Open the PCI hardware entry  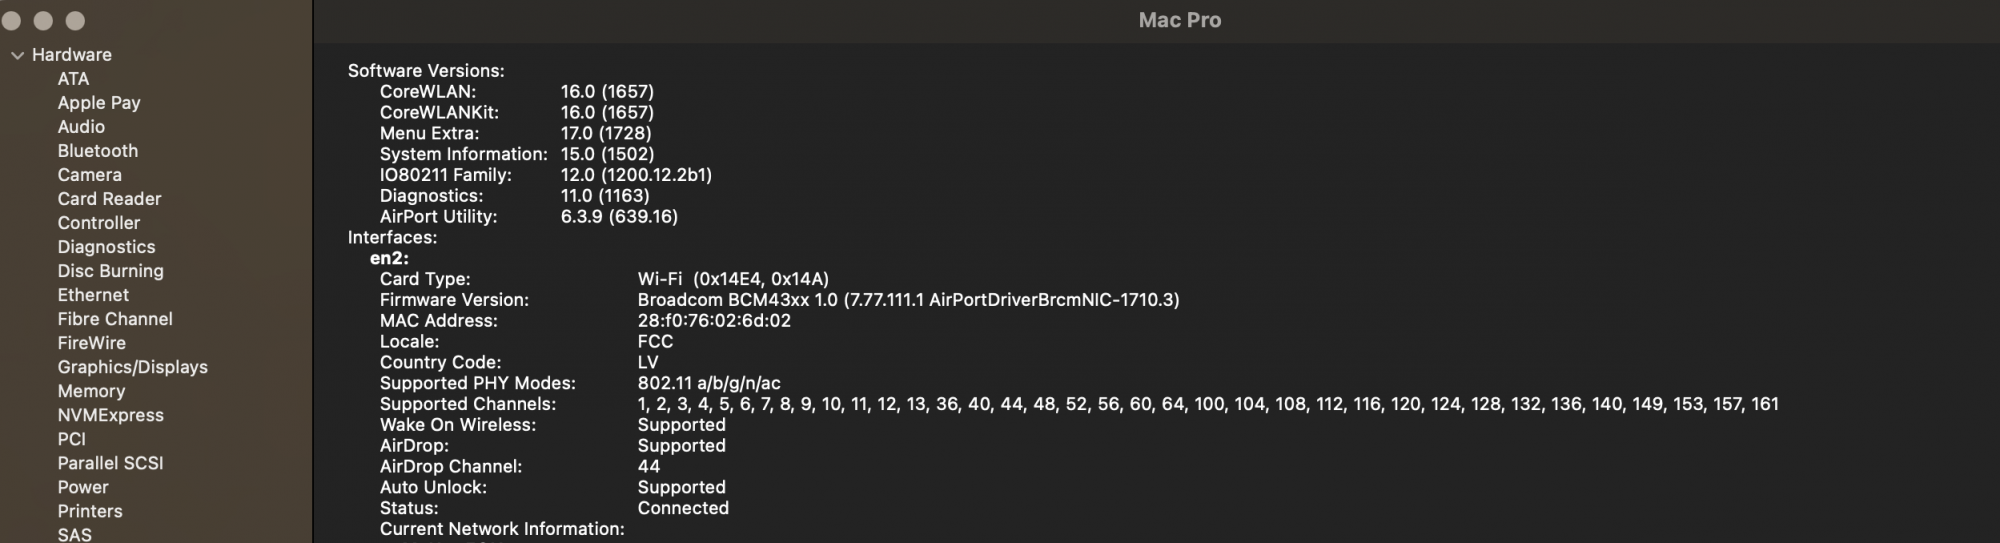click(x=71, y=439)
